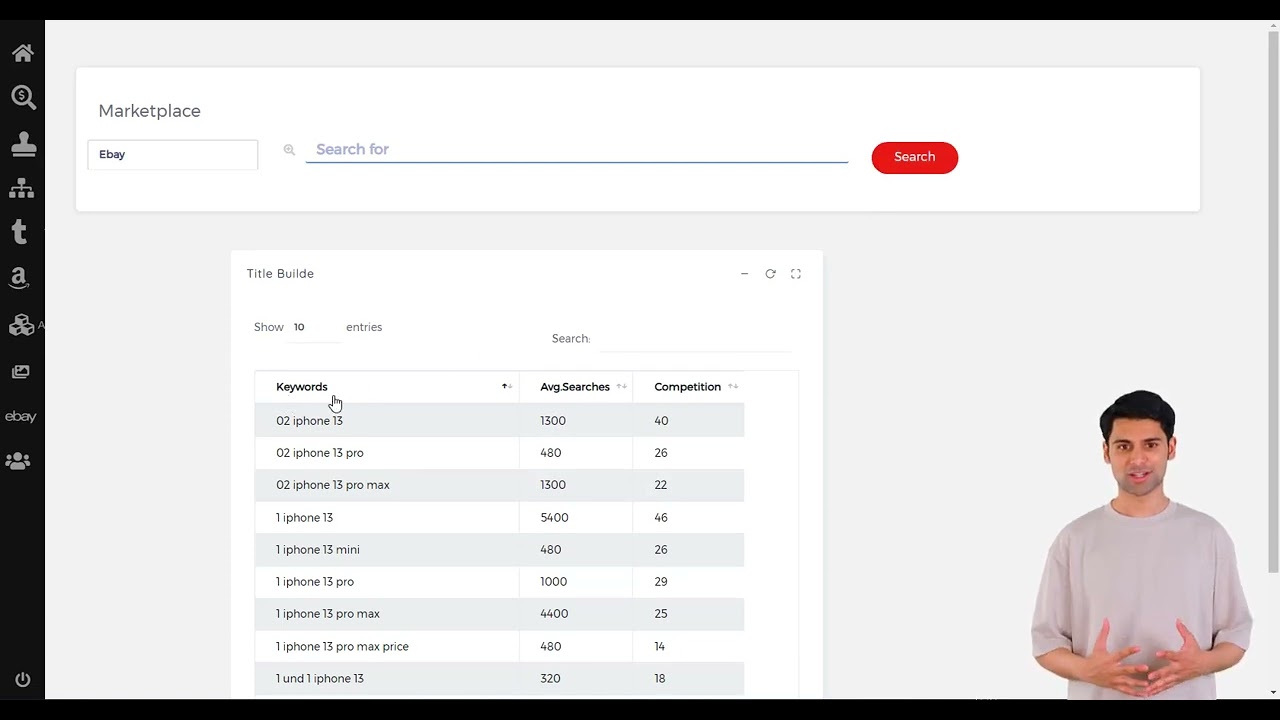Screen dimensions: 1280x720
Task: Select keyword '1 iphone 13'
Action: 304,518
